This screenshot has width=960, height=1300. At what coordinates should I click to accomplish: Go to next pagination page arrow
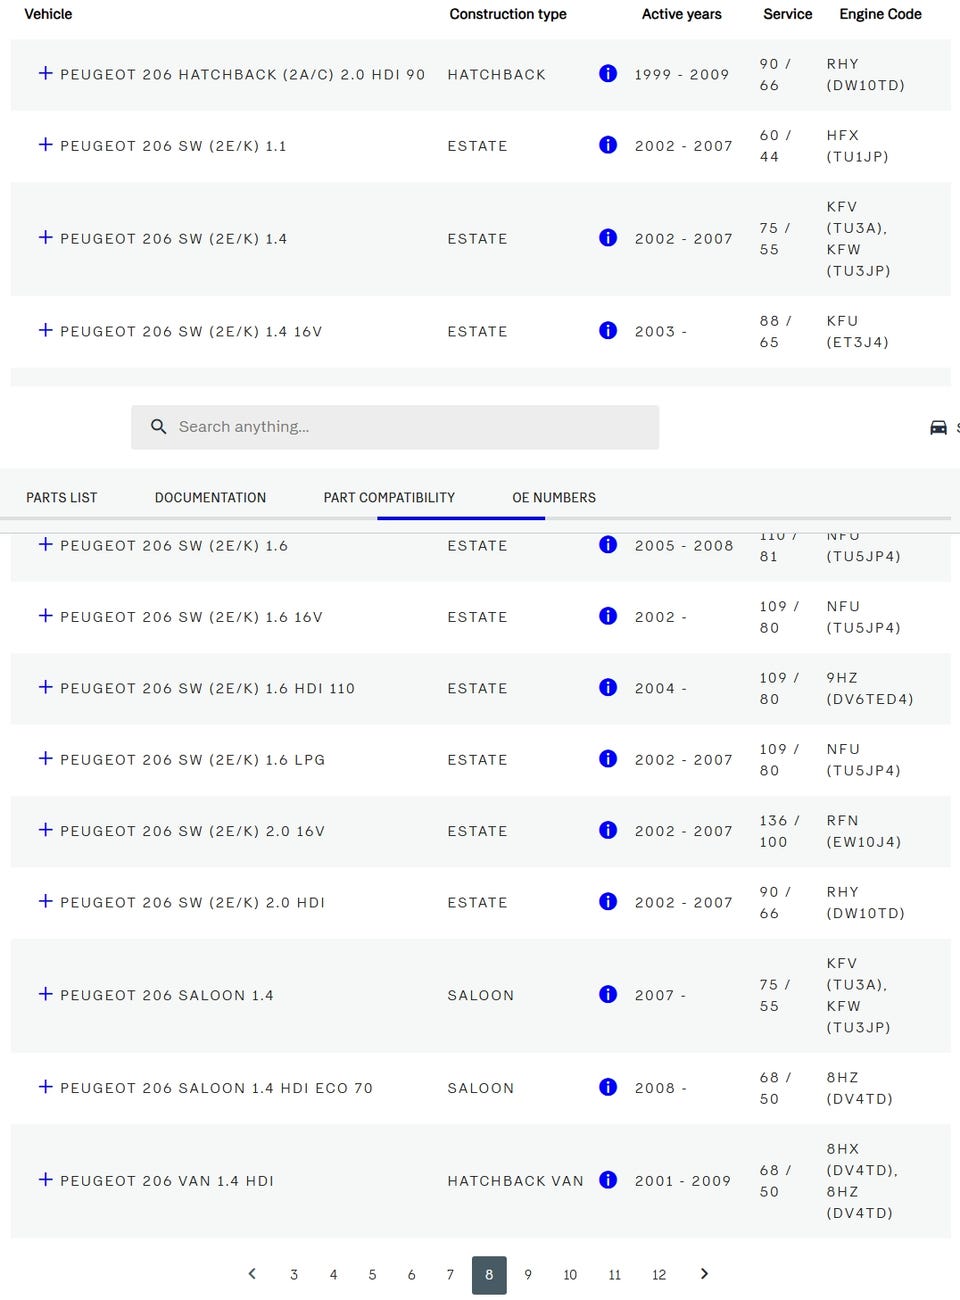point(704,1274)
